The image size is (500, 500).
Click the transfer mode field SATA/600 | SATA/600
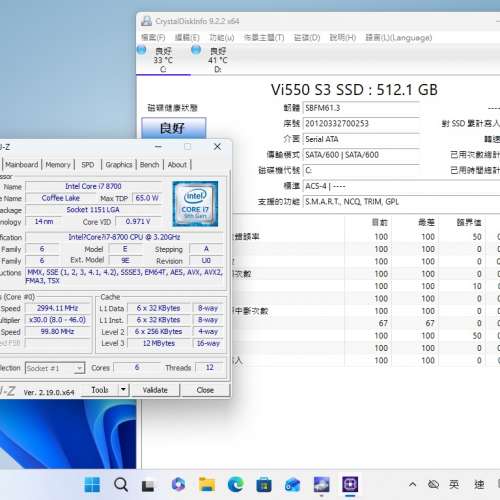(x=361, y=155)
